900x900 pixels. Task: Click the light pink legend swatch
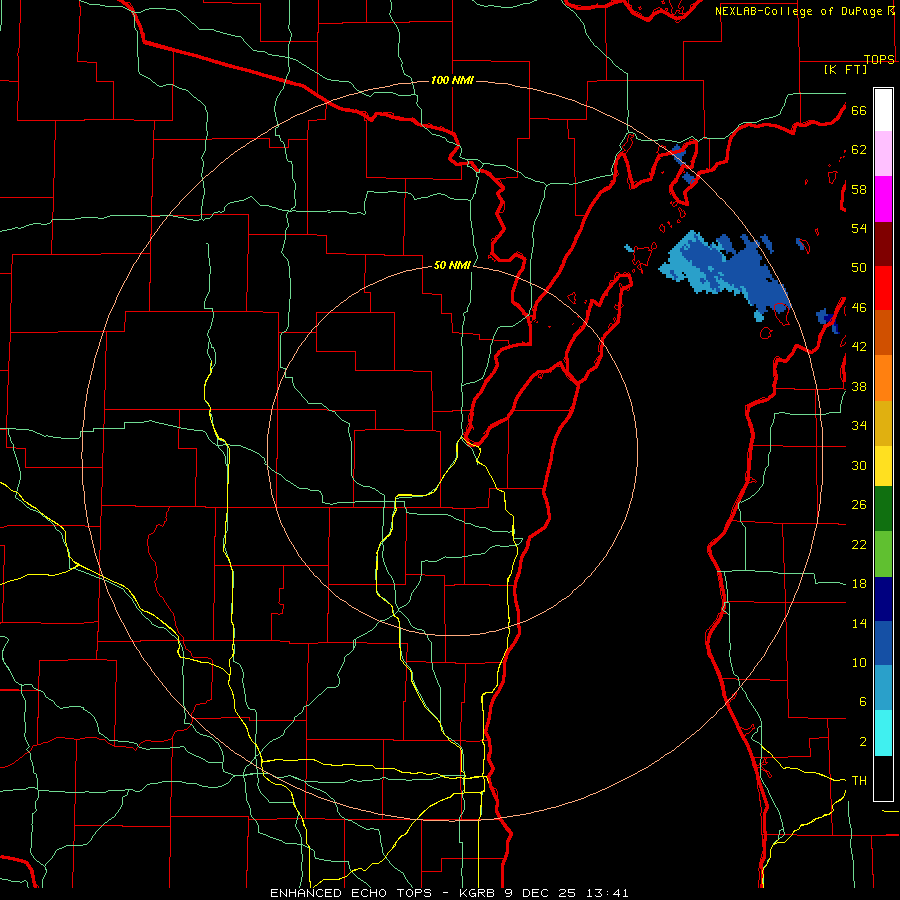click(883, 153)
